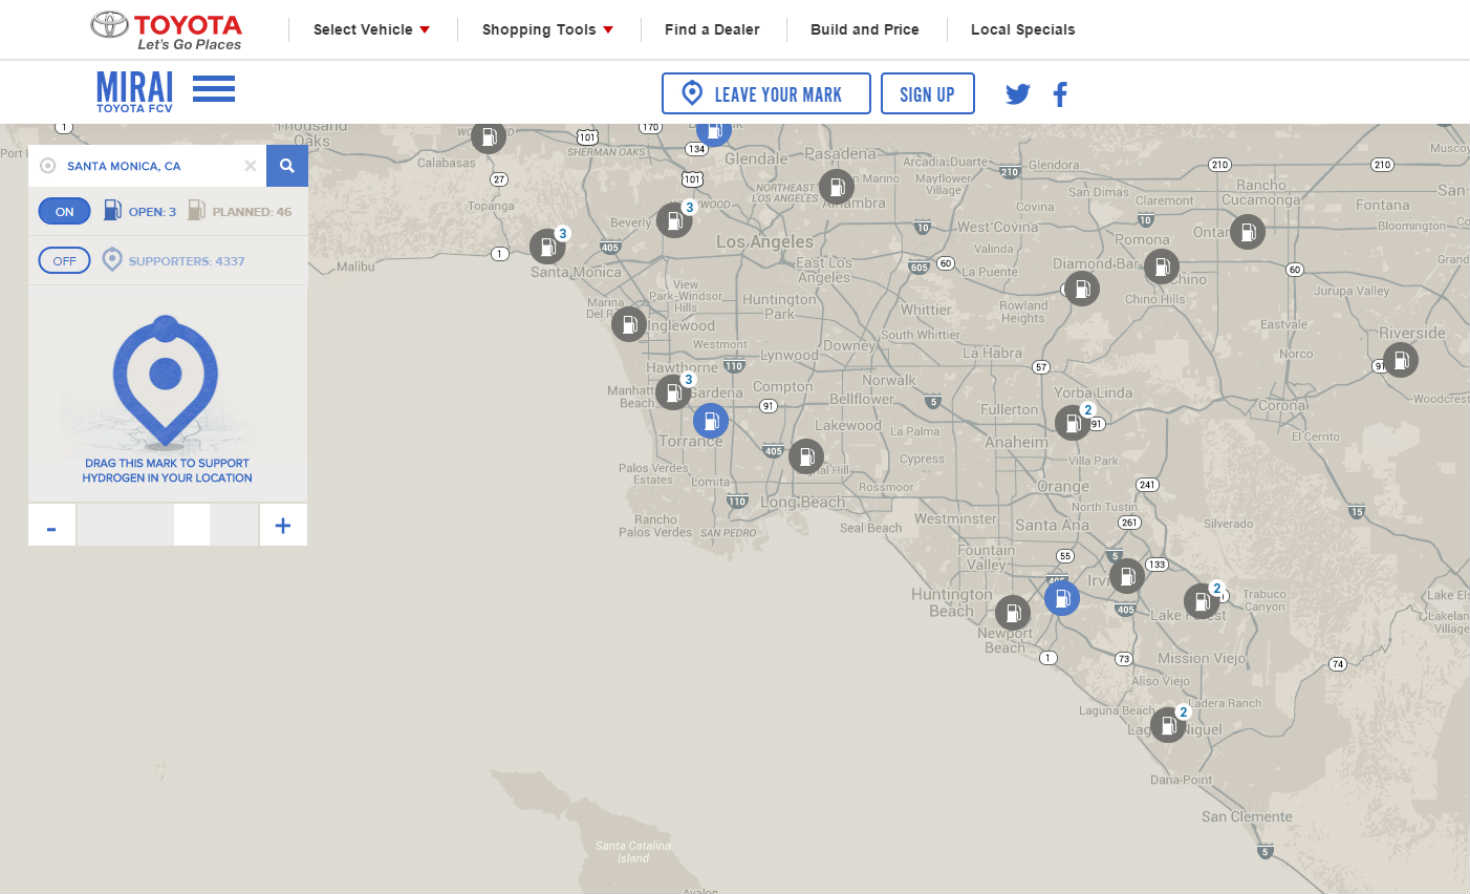Image resolution: width=1470 pixels, height=894 pixels.
Task: Click the zoom slider handle
Action: click(192, 525)
